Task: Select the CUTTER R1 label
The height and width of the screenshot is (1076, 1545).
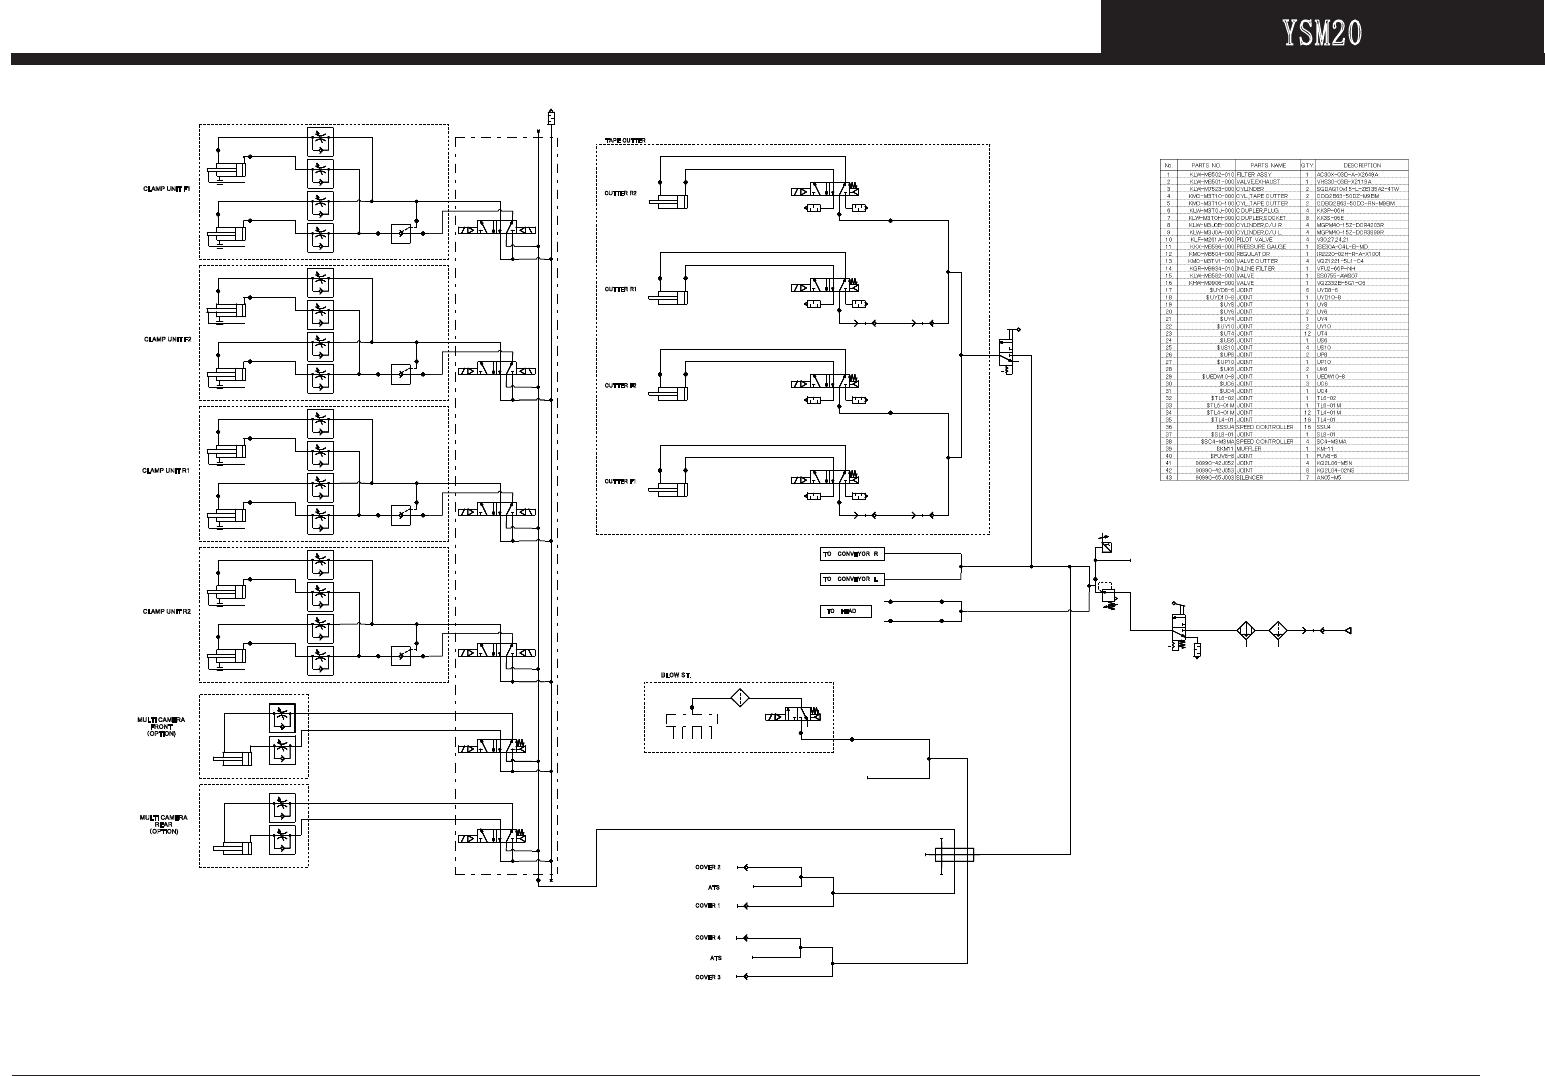Action: point(620,288)
